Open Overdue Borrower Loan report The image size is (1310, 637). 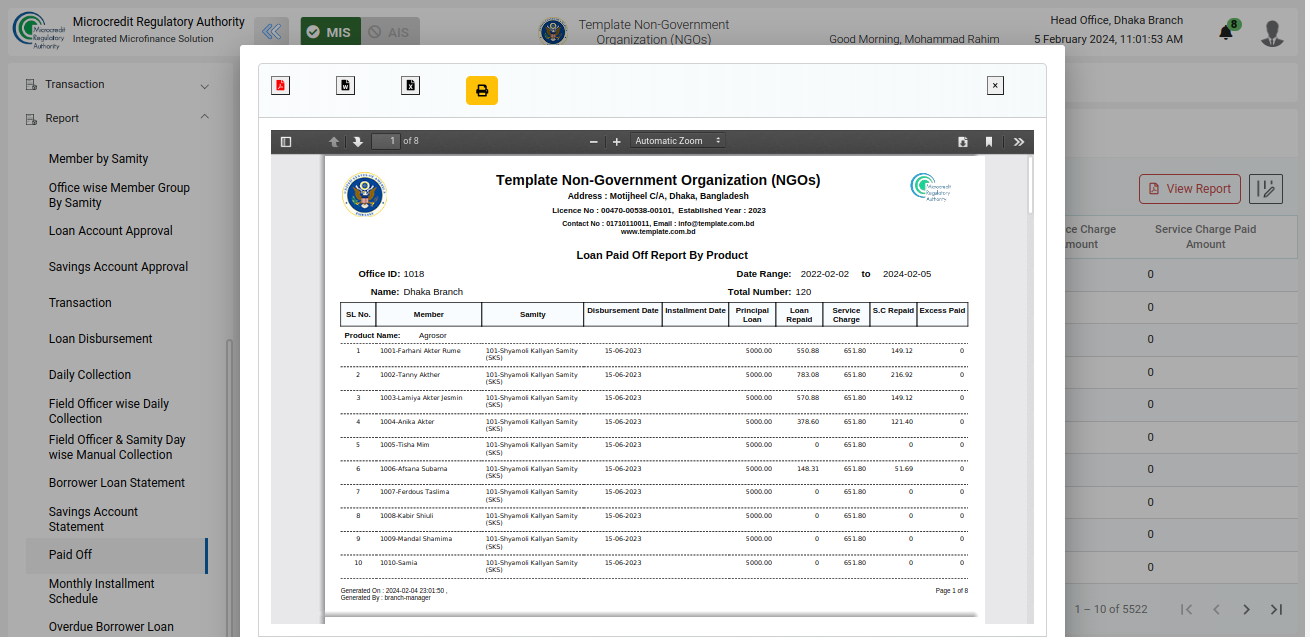tap(111, 627)
